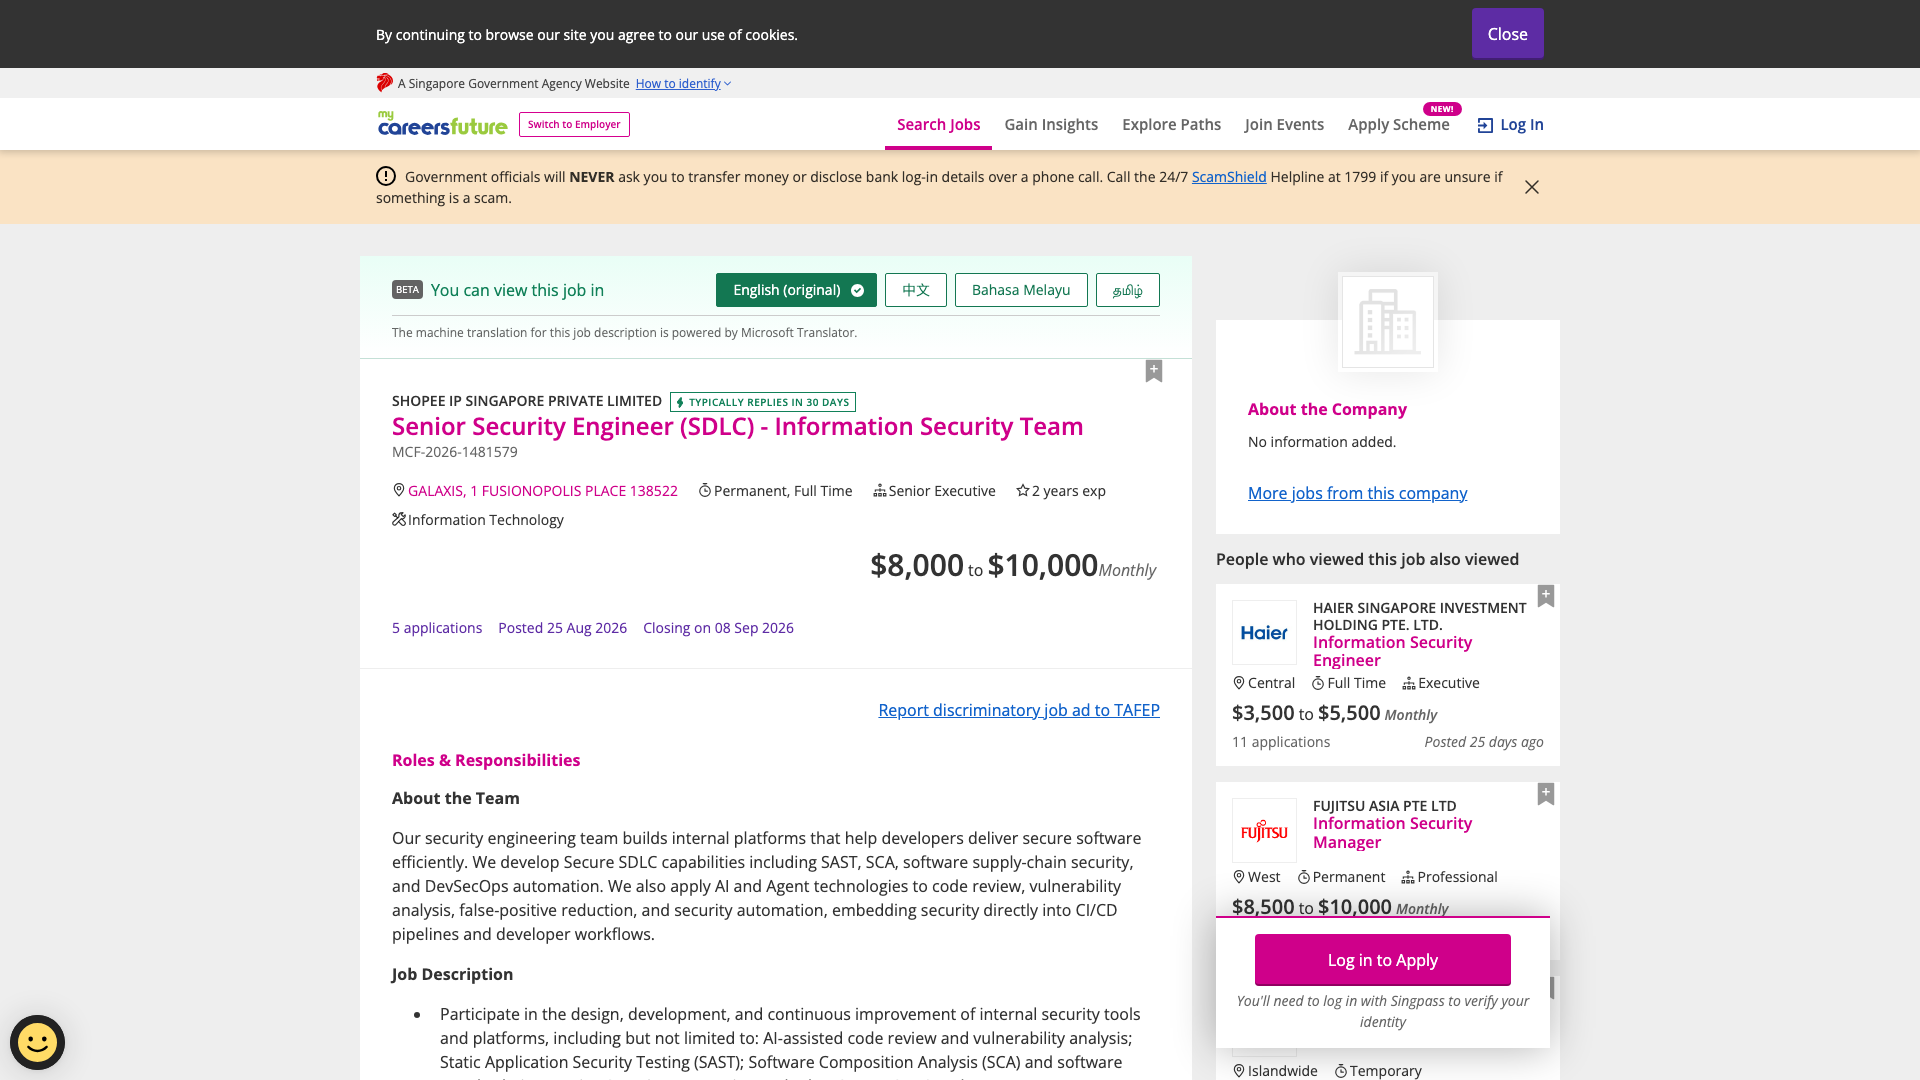Click 'Posted 25 Aug 2026' text
This screenshot has height=1080, width=1920.
coord(563,628)
